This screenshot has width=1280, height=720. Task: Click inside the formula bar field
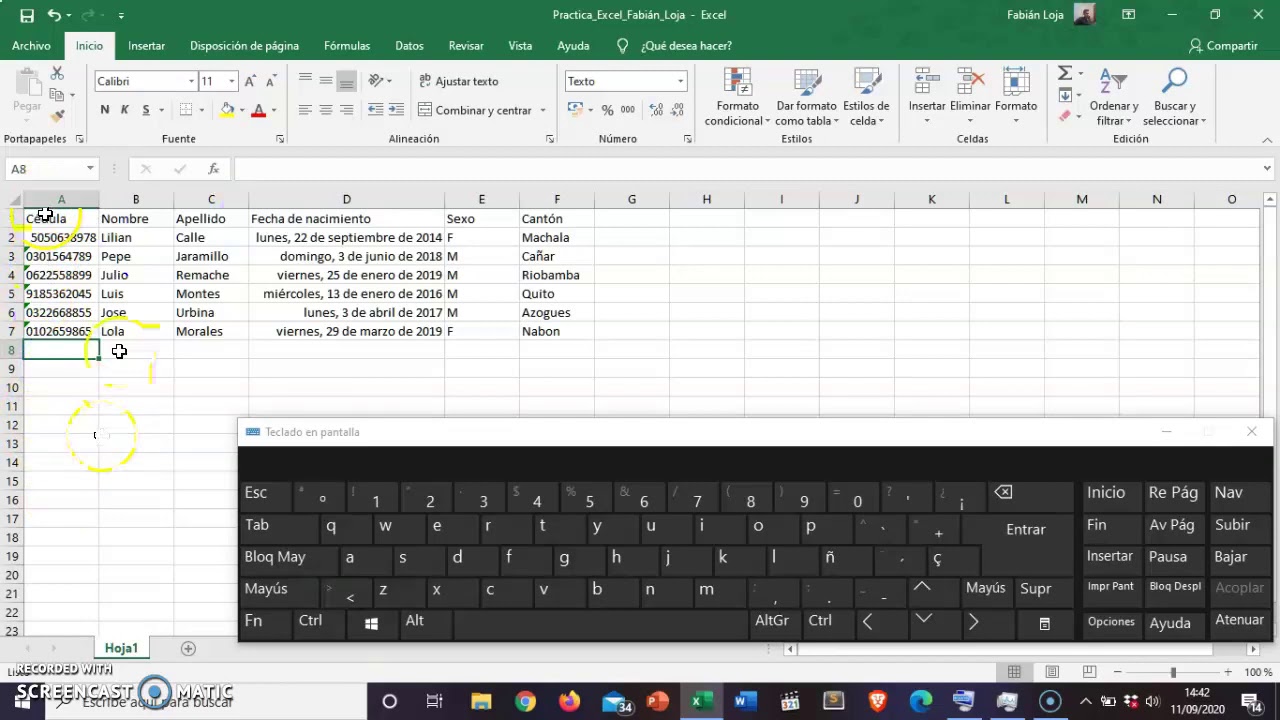pos(746,169)
